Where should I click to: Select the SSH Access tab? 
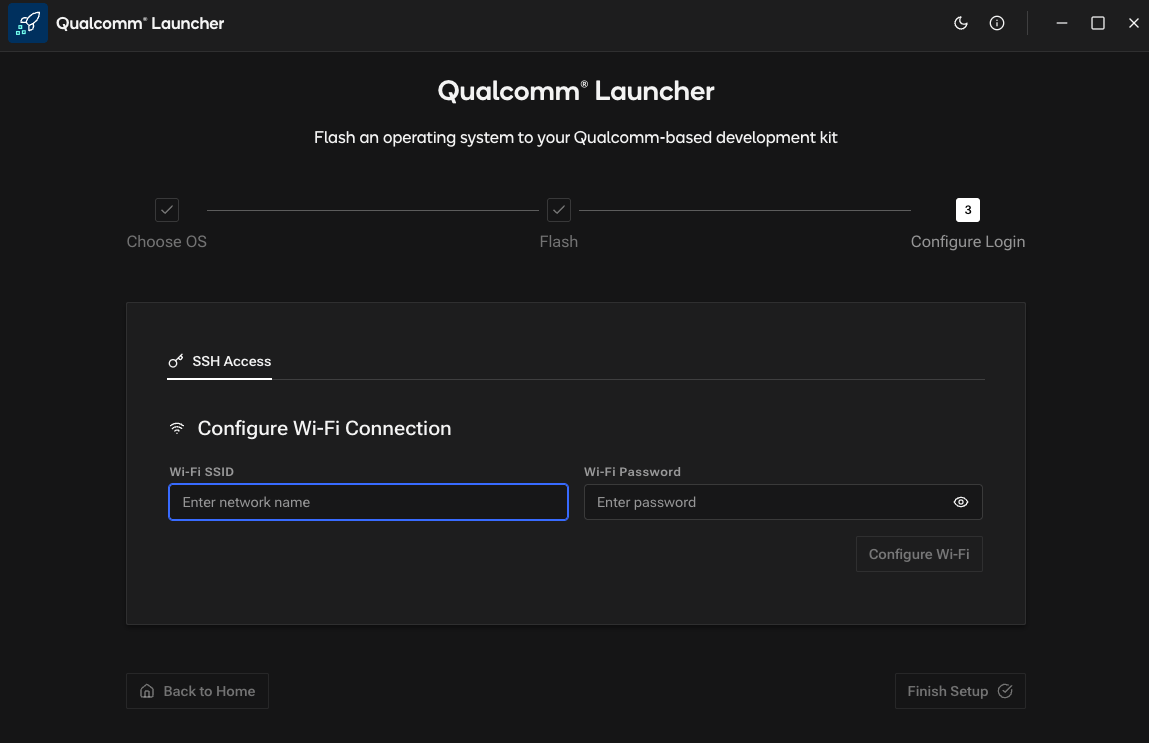point(220,361)
